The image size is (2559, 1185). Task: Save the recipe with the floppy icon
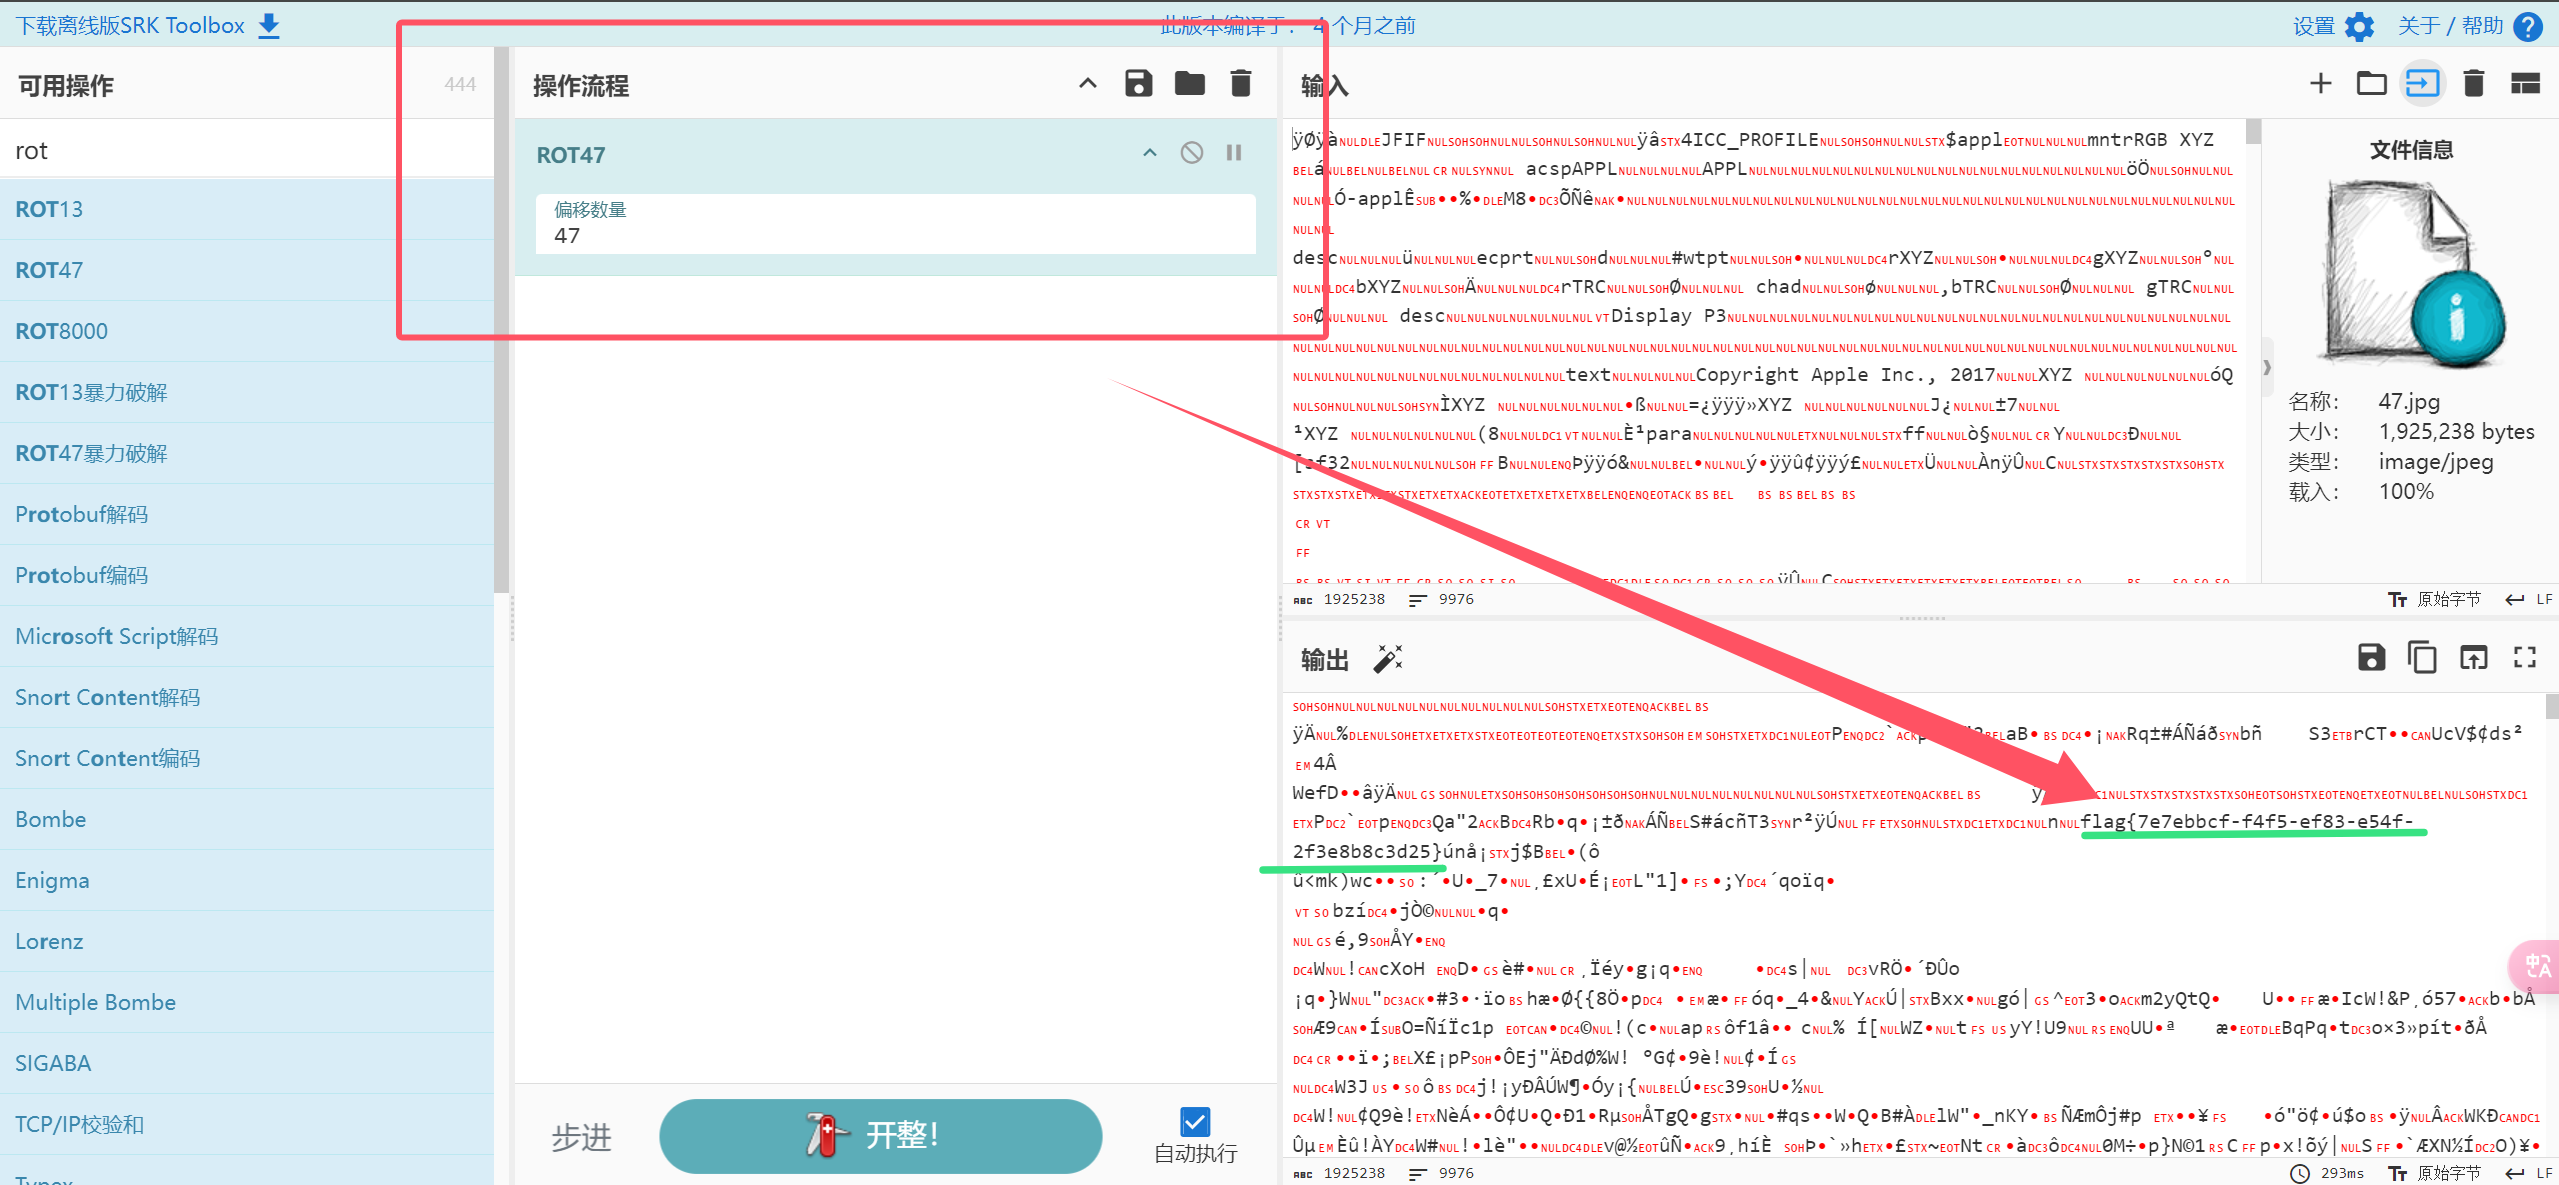[x=1138, y=84]
